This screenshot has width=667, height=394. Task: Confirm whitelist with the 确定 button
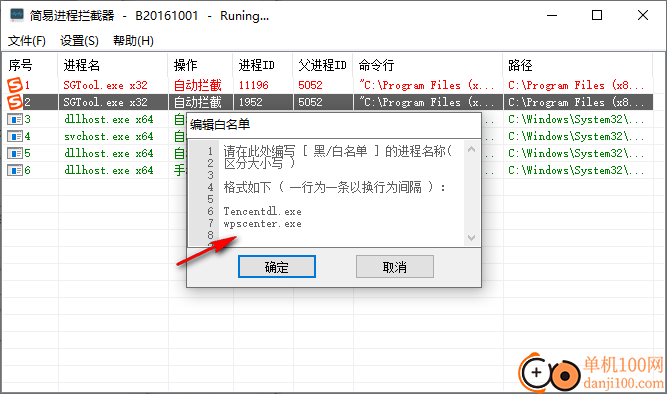tap(277, 267)
